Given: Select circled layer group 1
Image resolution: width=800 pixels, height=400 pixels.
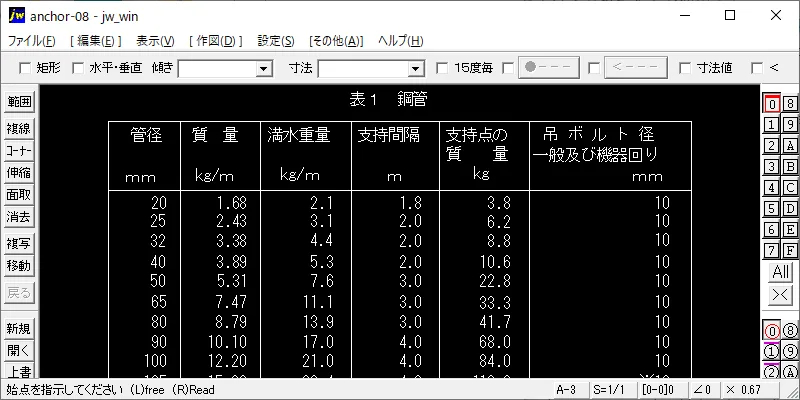Looking at the screenshot, I should (772, 352).
